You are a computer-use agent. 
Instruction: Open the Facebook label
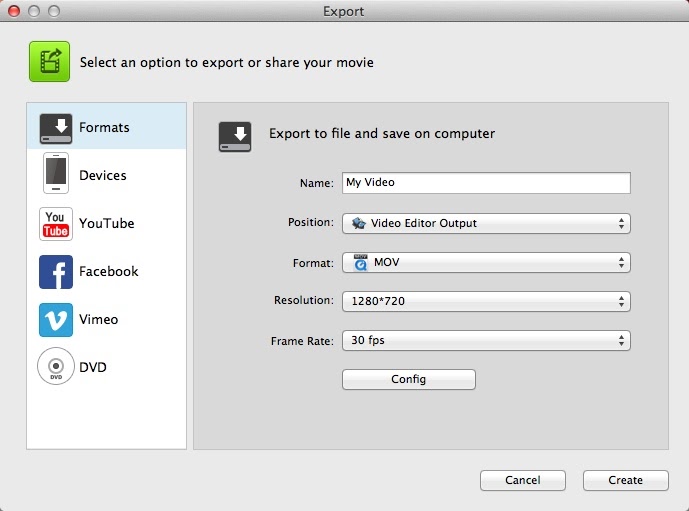(109, 271)
